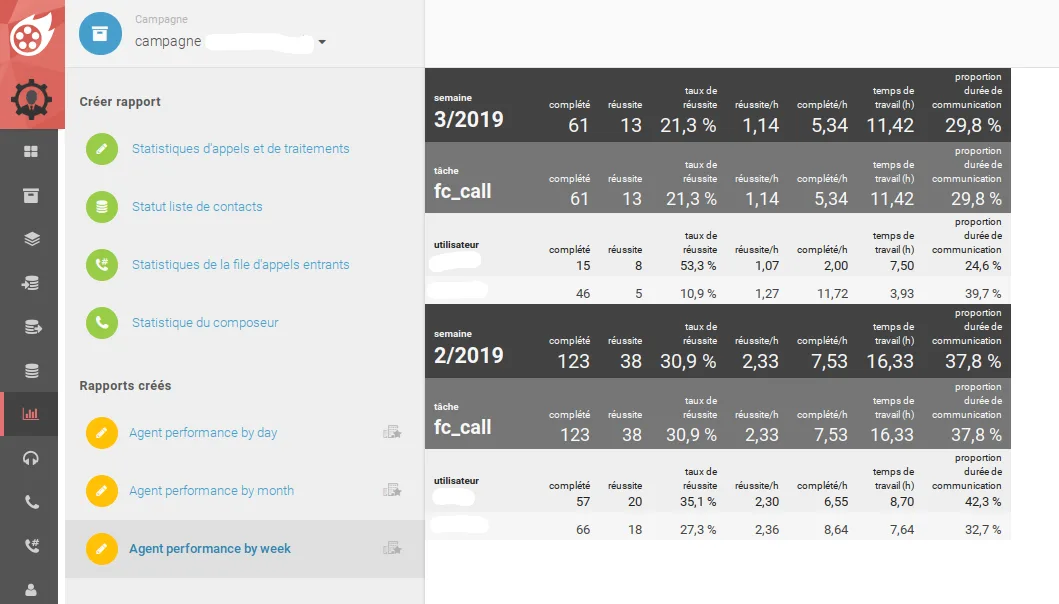This screenshot has height=604, width=1059.
Task: Create Statistiques d'appels et de traitements report
Action: point(240,149)
